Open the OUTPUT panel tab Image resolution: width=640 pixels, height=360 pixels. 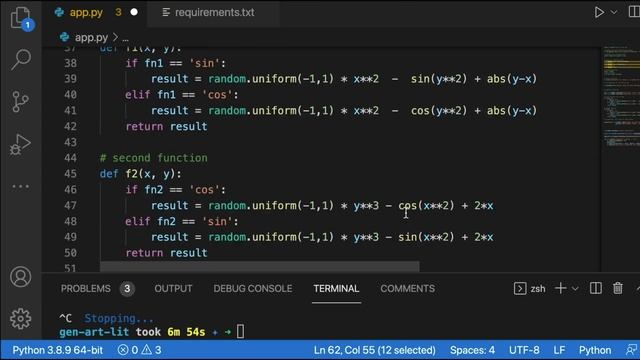[x=173, y=289]
